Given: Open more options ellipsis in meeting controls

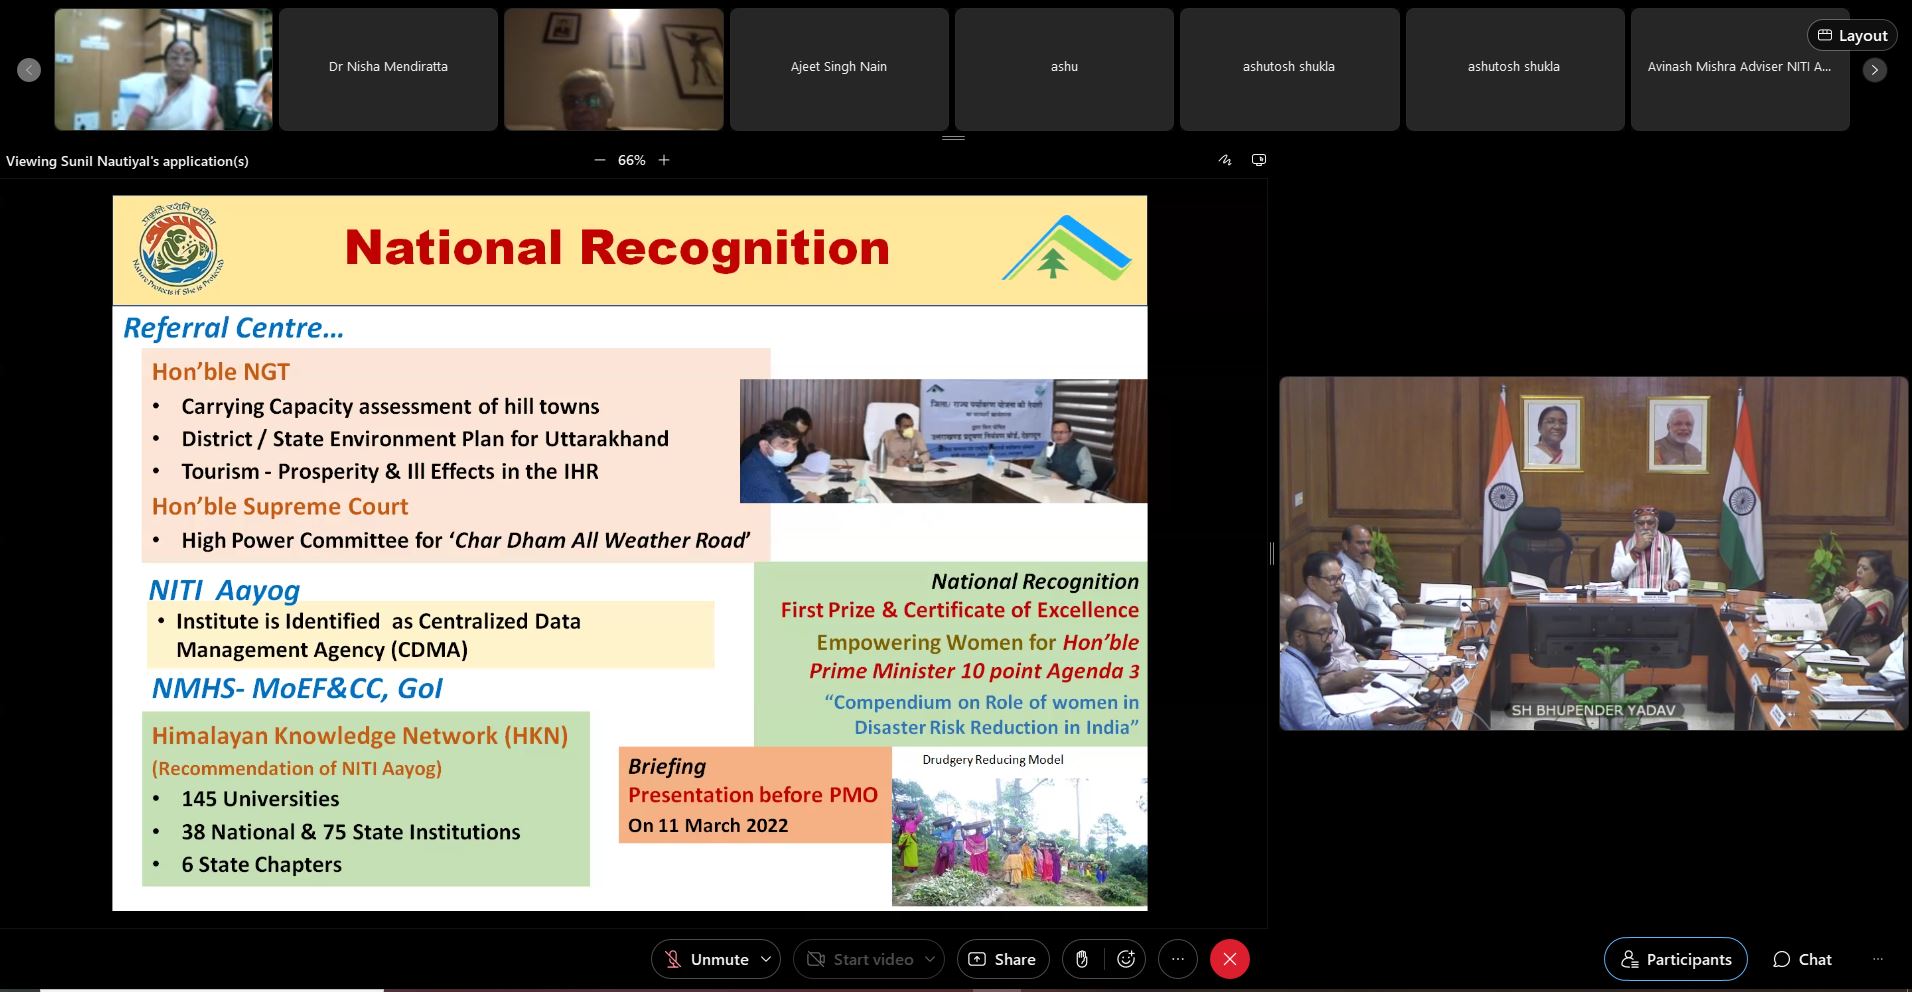Looking at the screenshot, I should coord(1178,959).
